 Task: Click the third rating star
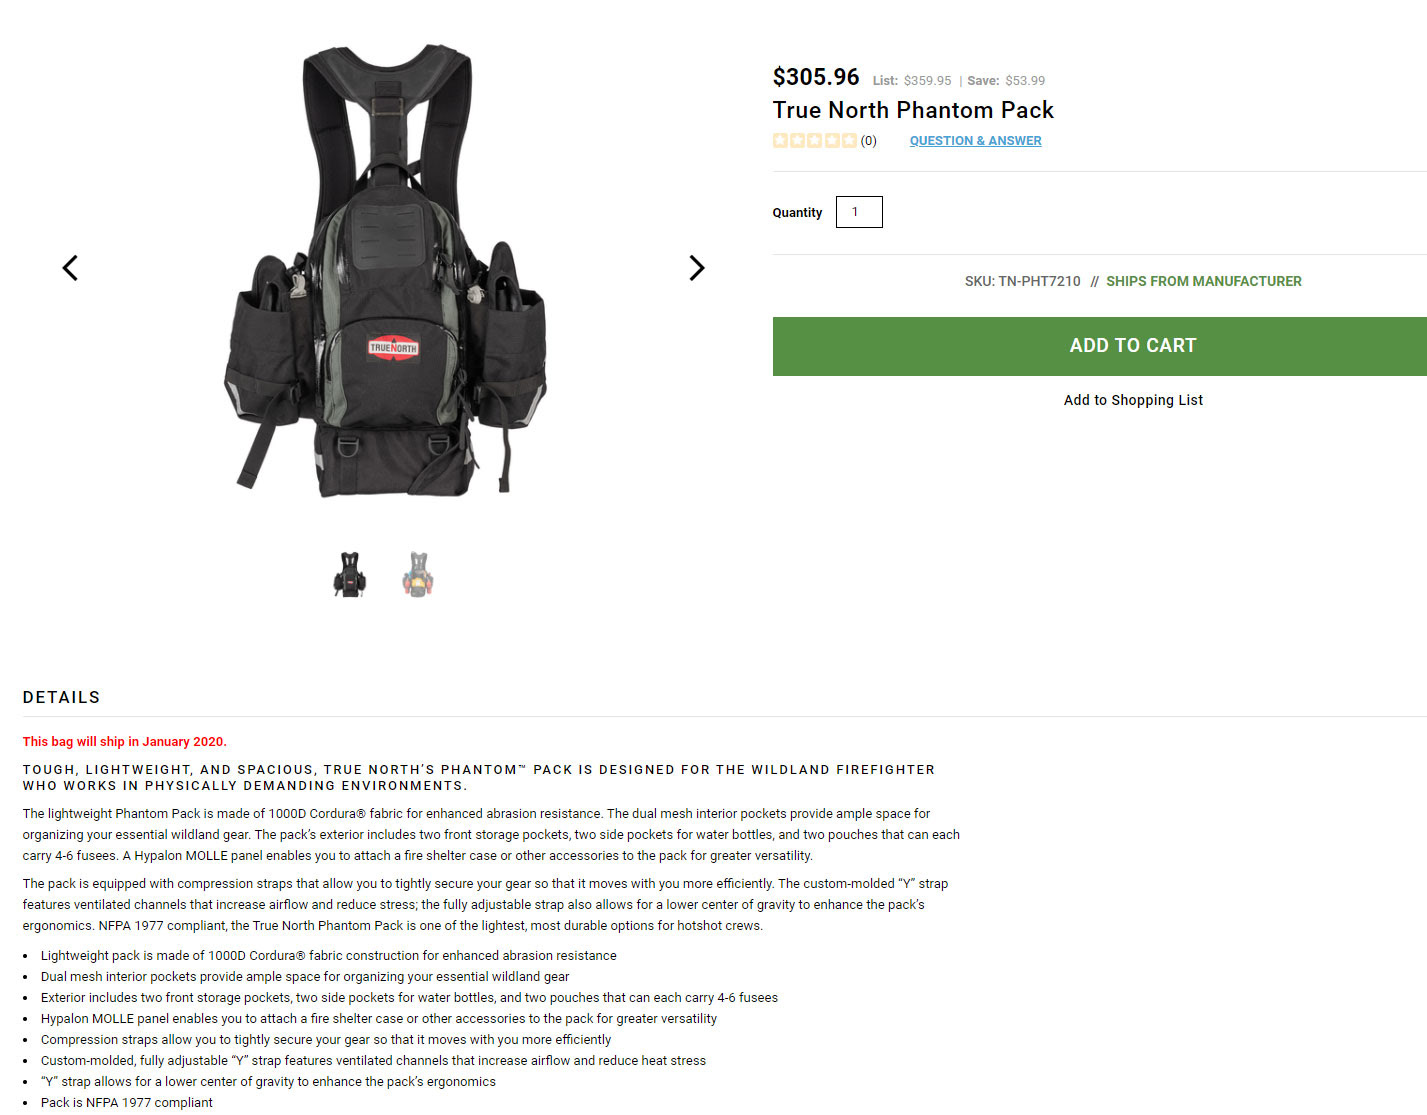coord(815,140)
